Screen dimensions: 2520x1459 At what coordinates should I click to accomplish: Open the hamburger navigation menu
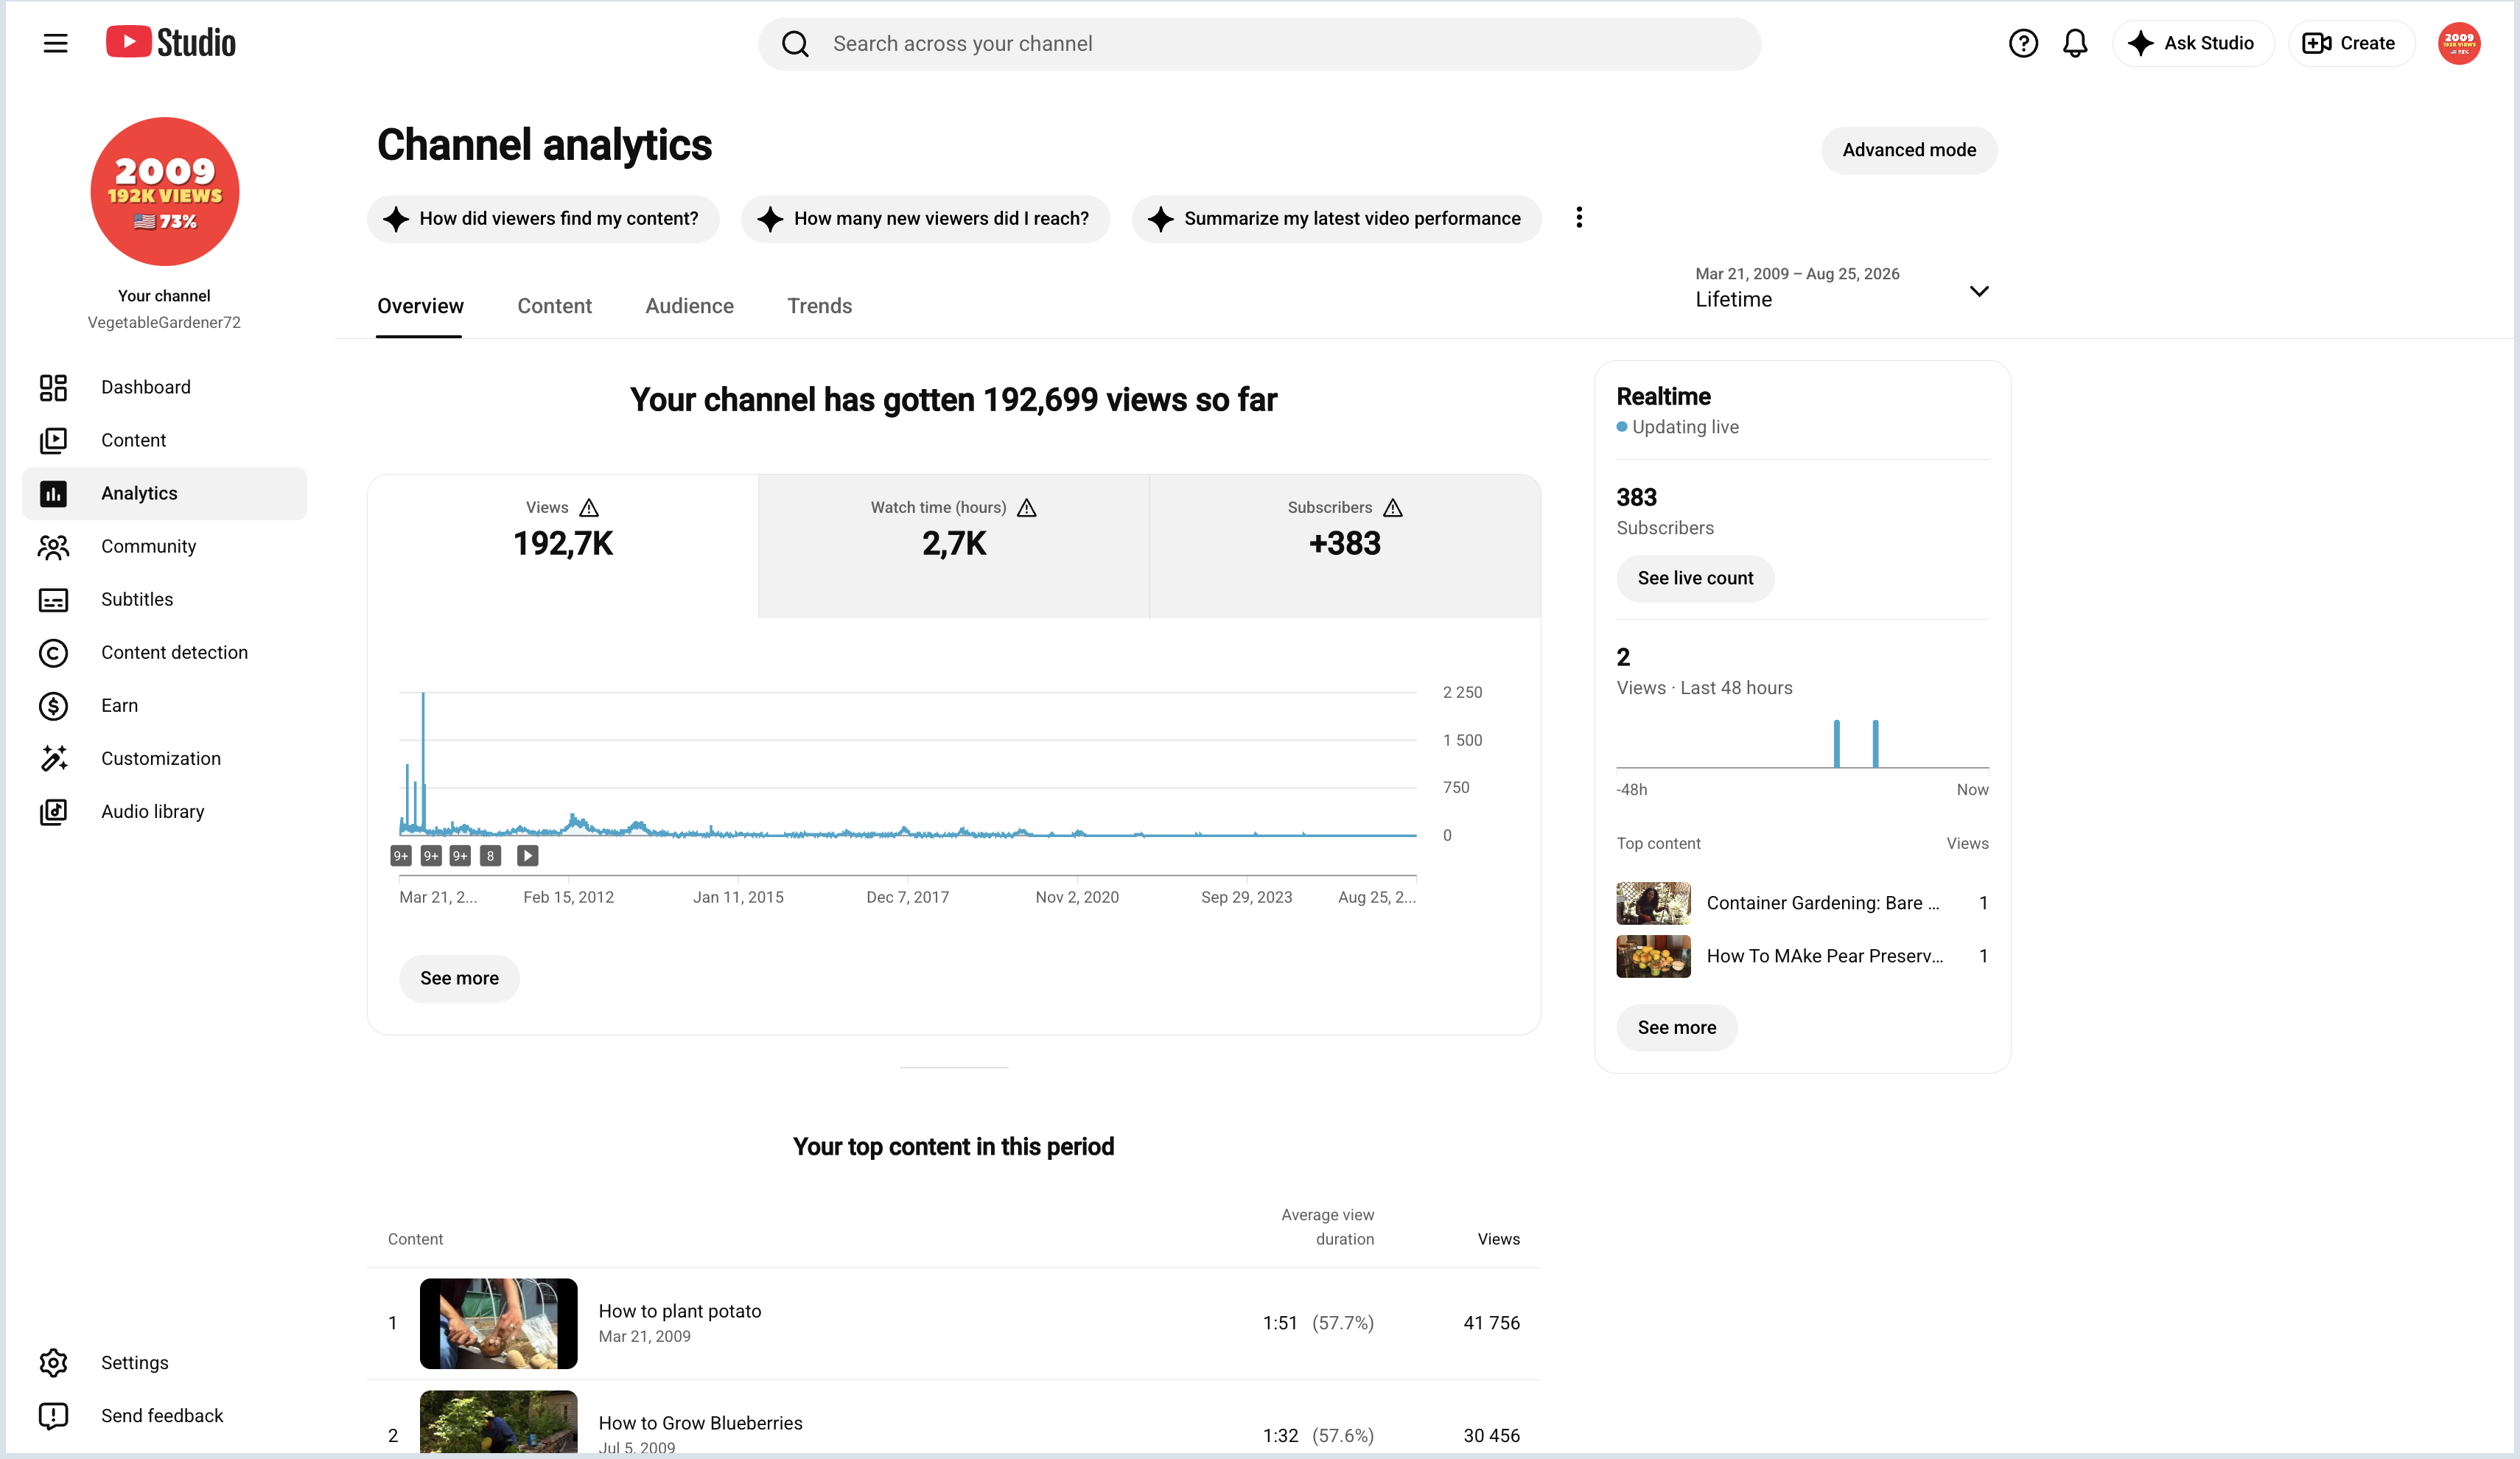[x=55, y=43]
